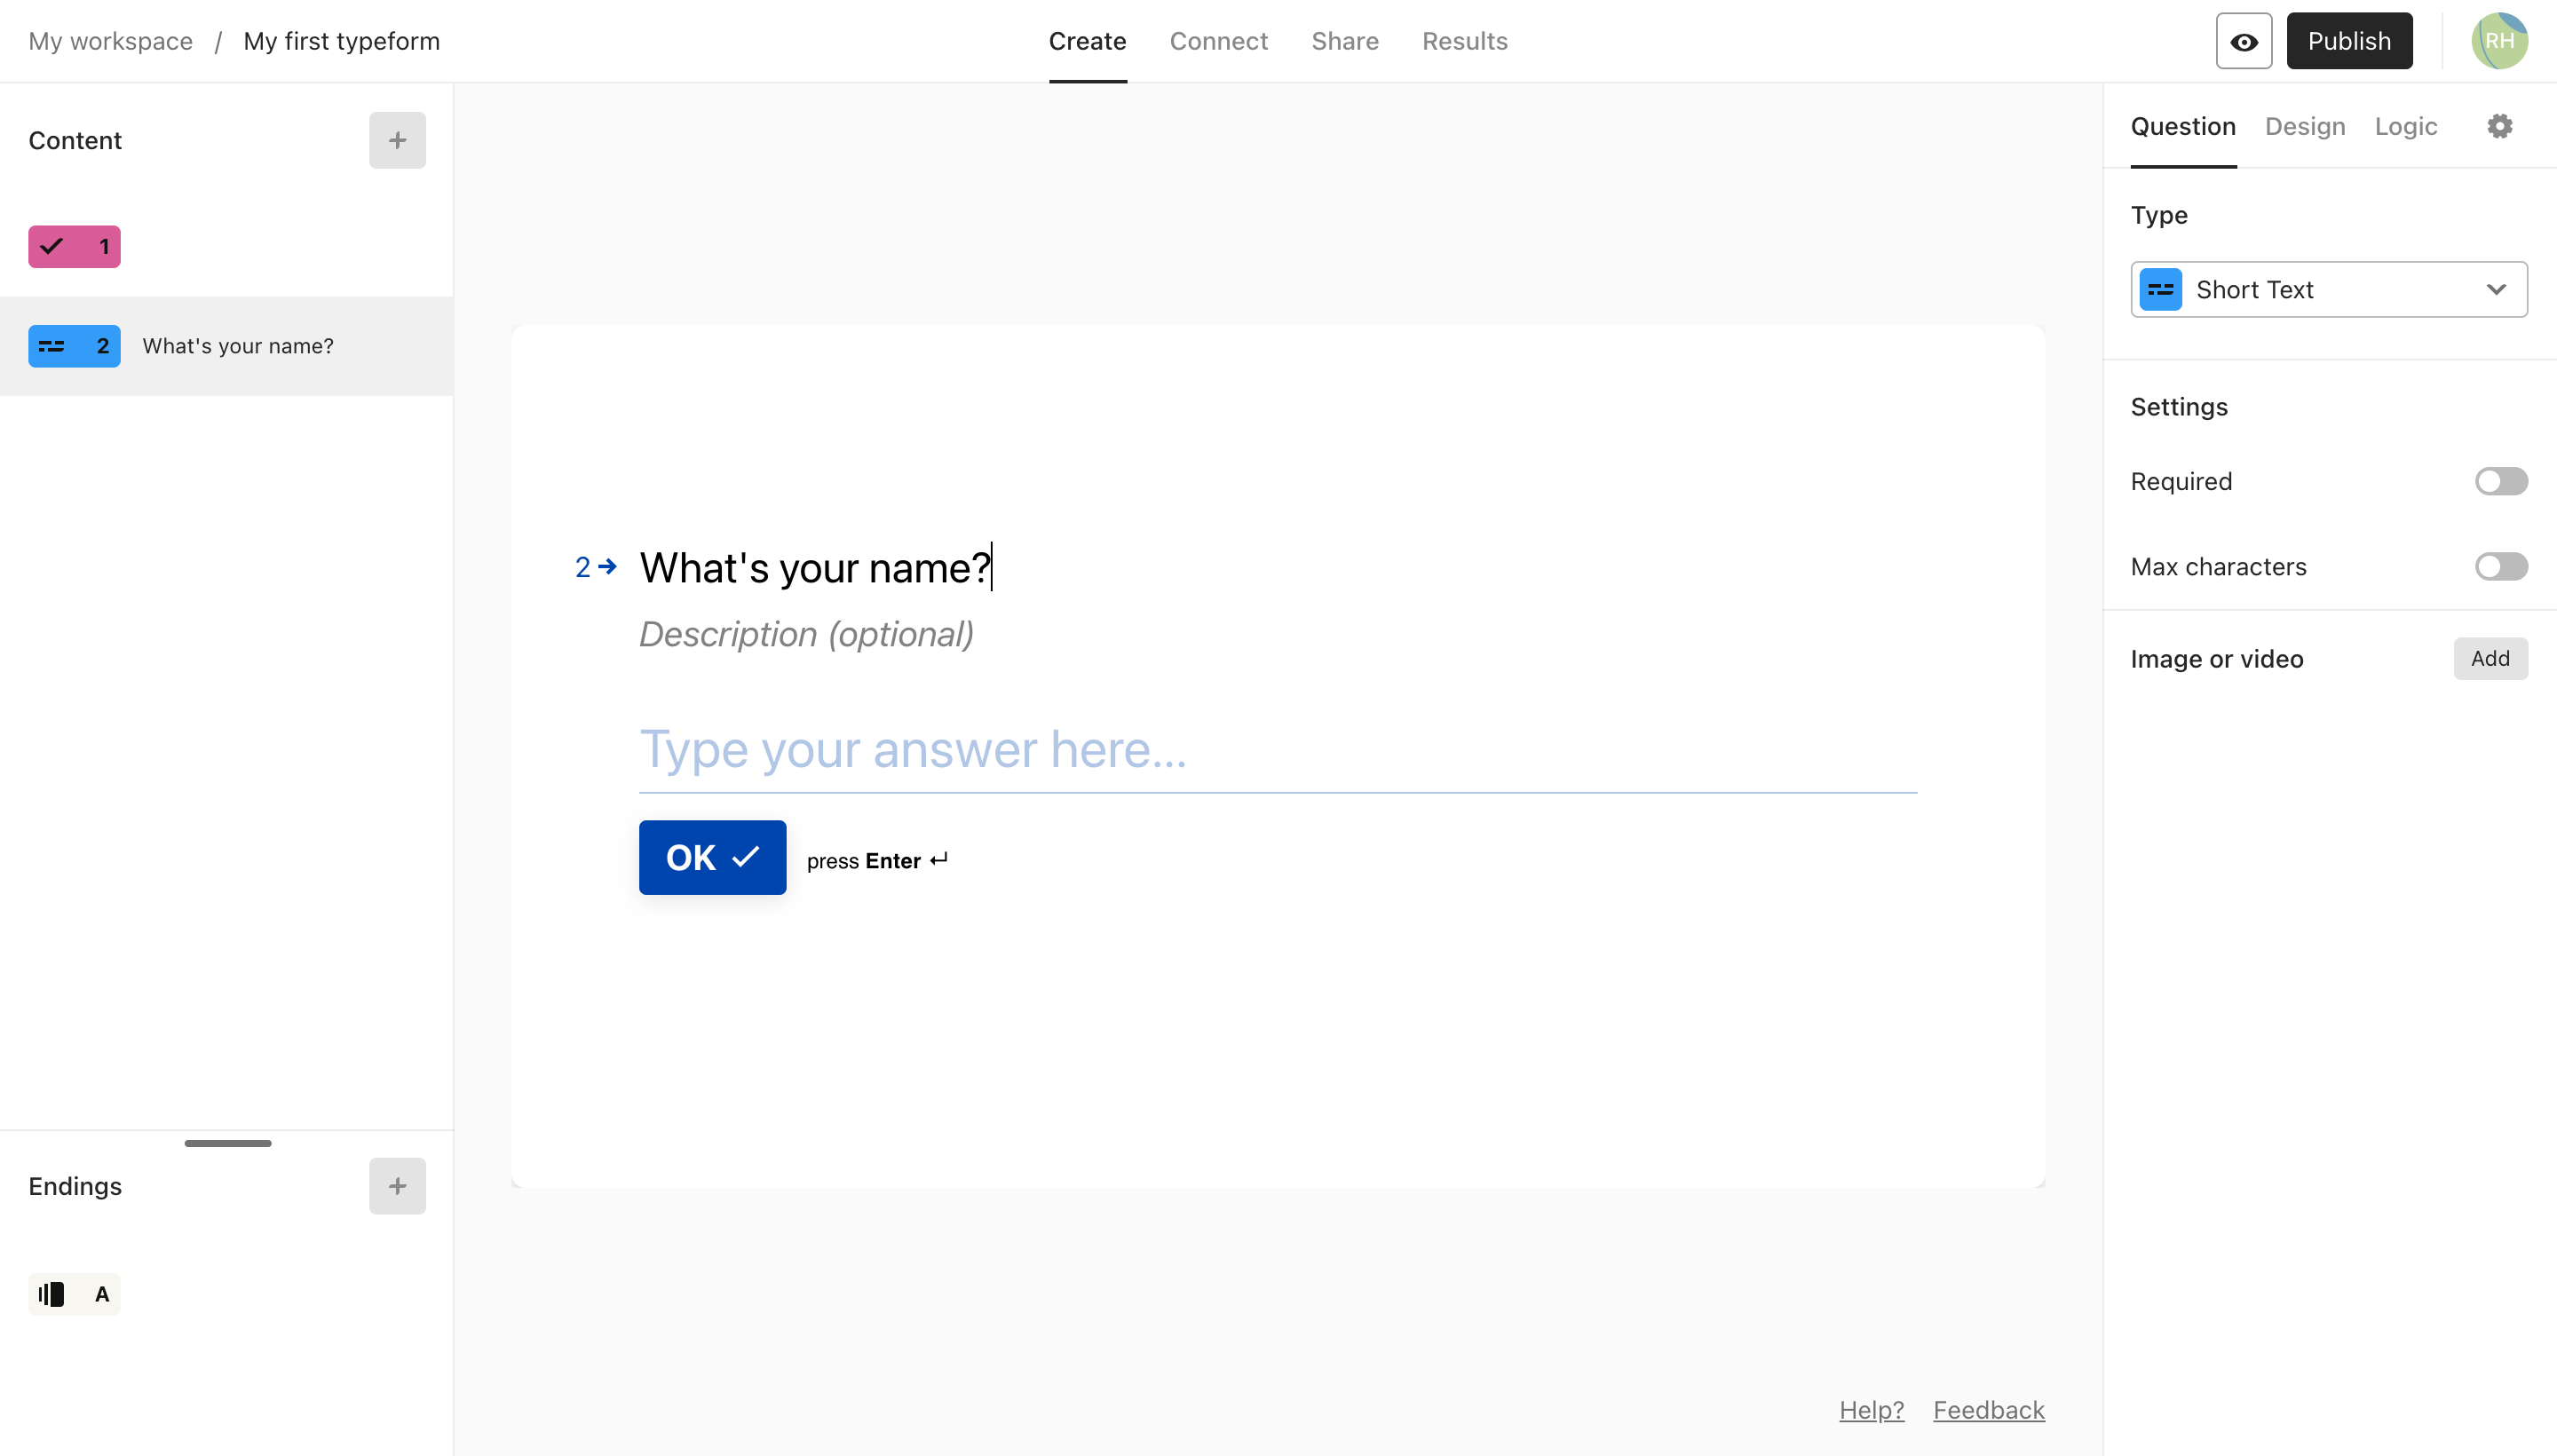Open the Connect tab
Image resolution: width=2557 pixels, height=1456 pixels.
(1218, 41)
